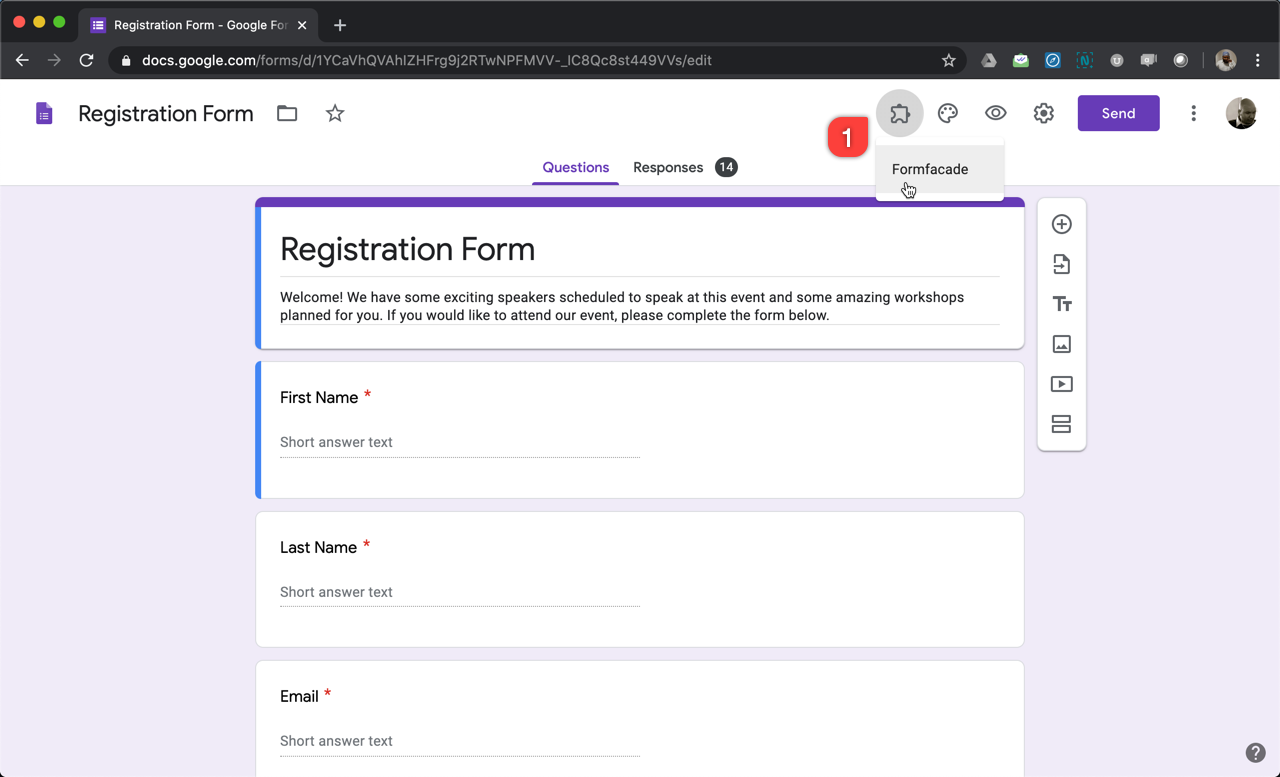Switch to the Responses tab
1280x777 pixels.
(x=668, y=167)
